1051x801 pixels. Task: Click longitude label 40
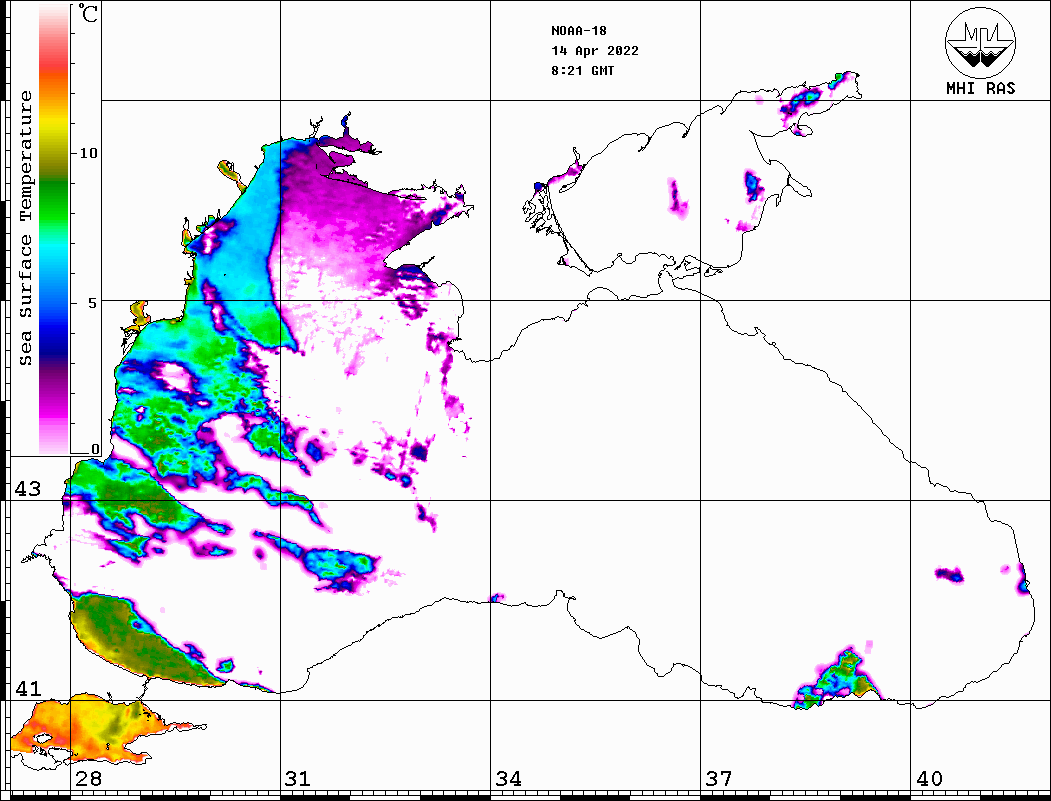[x=929, y=779]
